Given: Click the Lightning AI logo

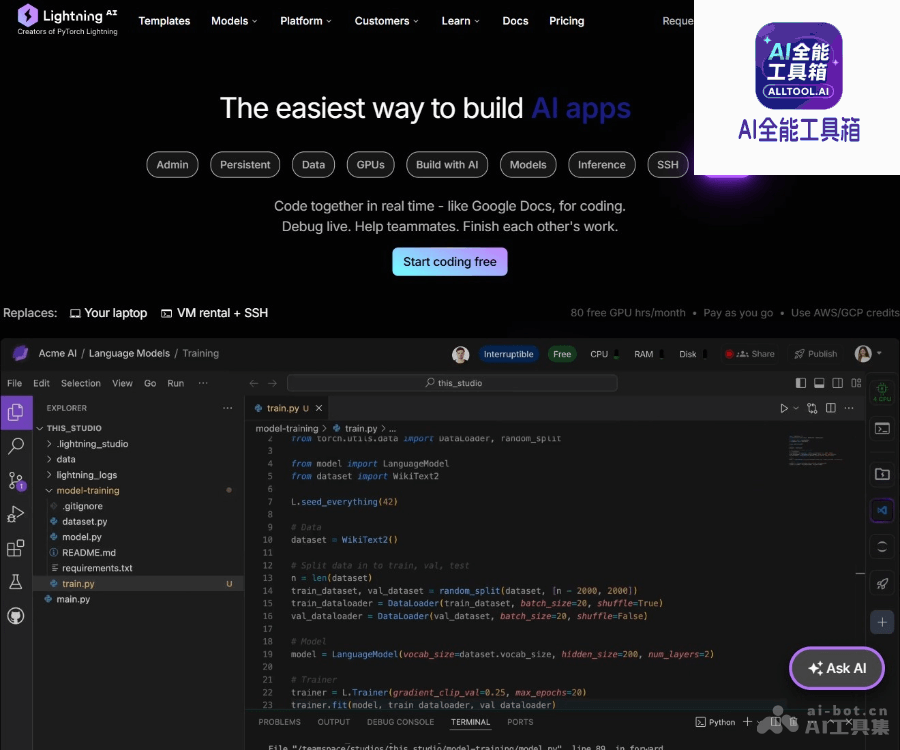Looking at the screenshot, I should 67,21.
